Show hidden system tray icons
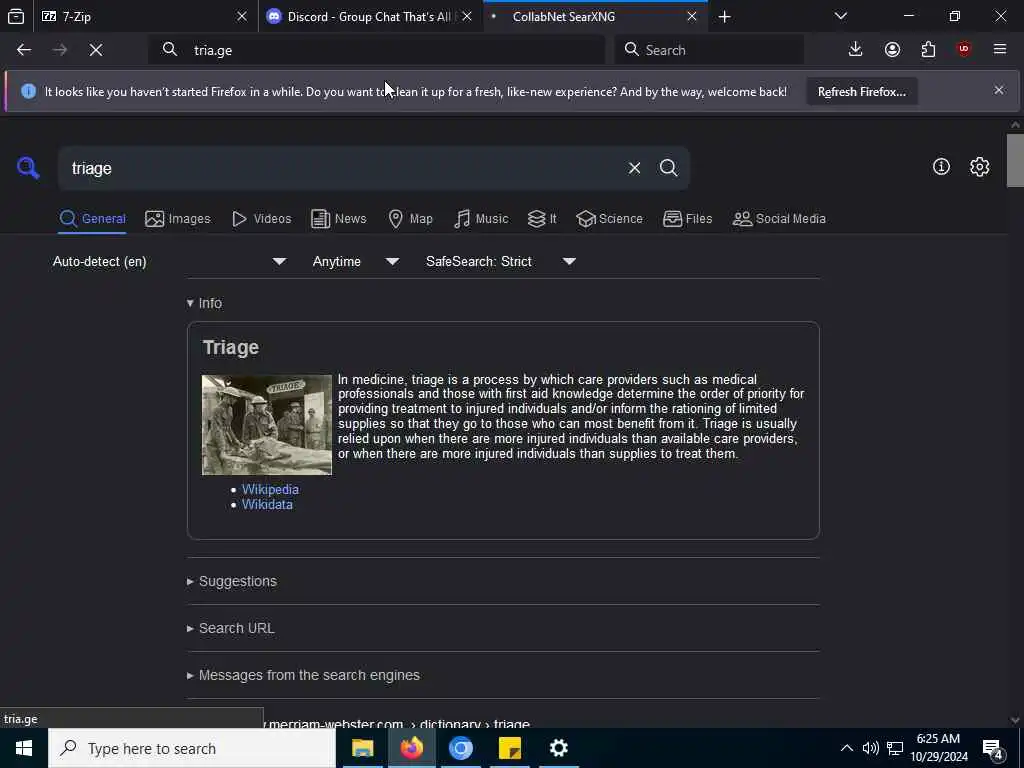This screenshot has width=1024, height=768. (x=846, y=748)
